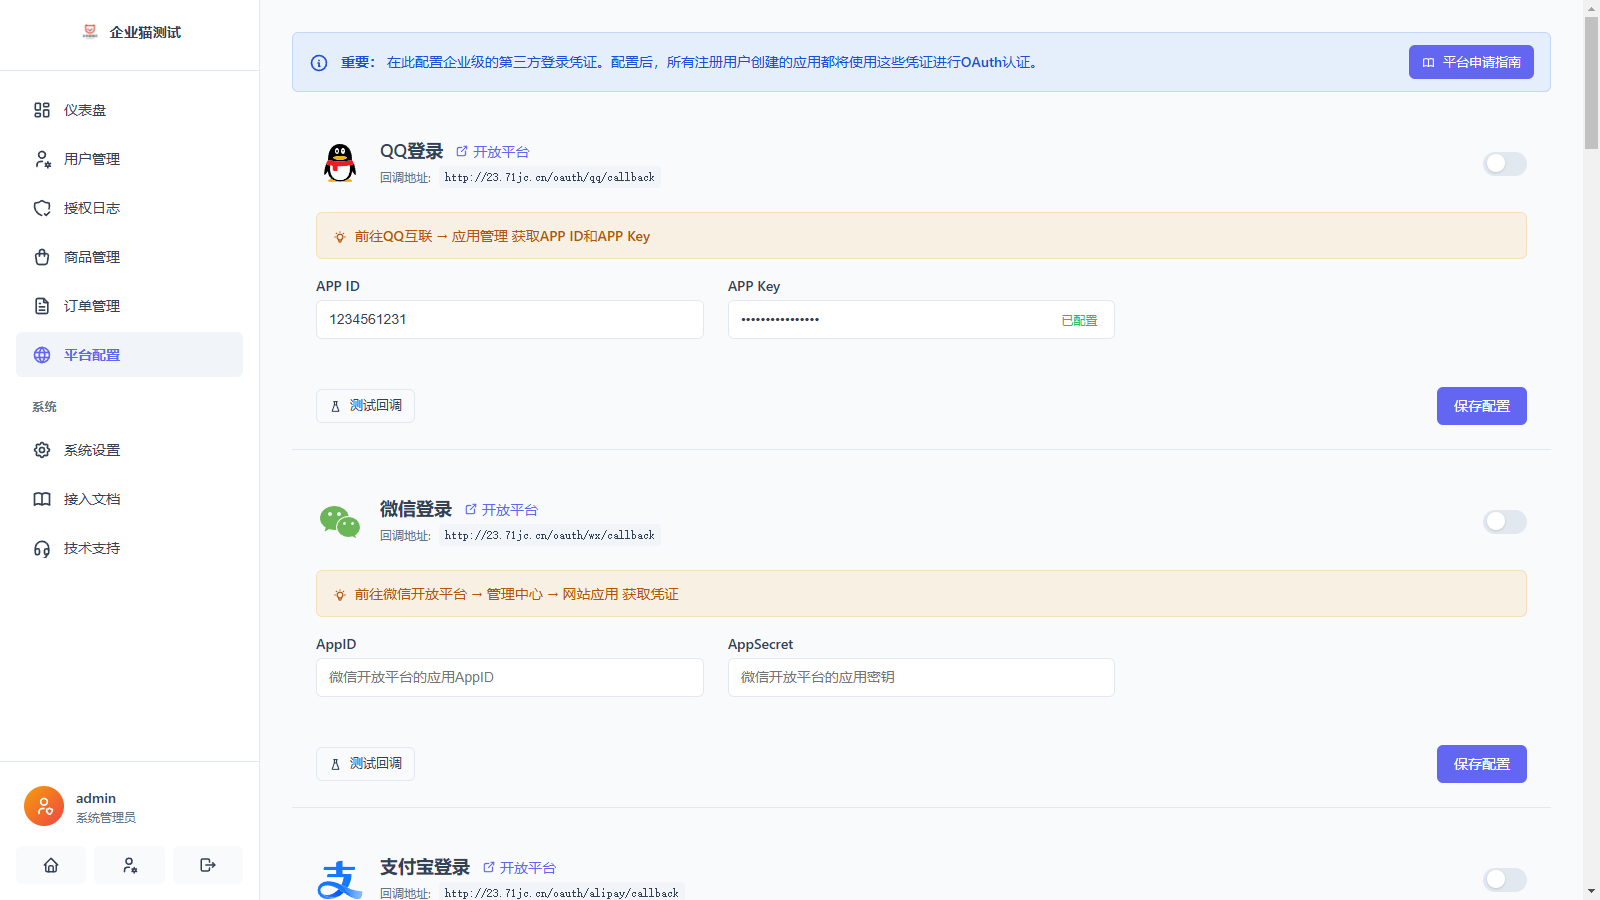Enable the 微信登录 toggle switch

tap(1504, 521)
